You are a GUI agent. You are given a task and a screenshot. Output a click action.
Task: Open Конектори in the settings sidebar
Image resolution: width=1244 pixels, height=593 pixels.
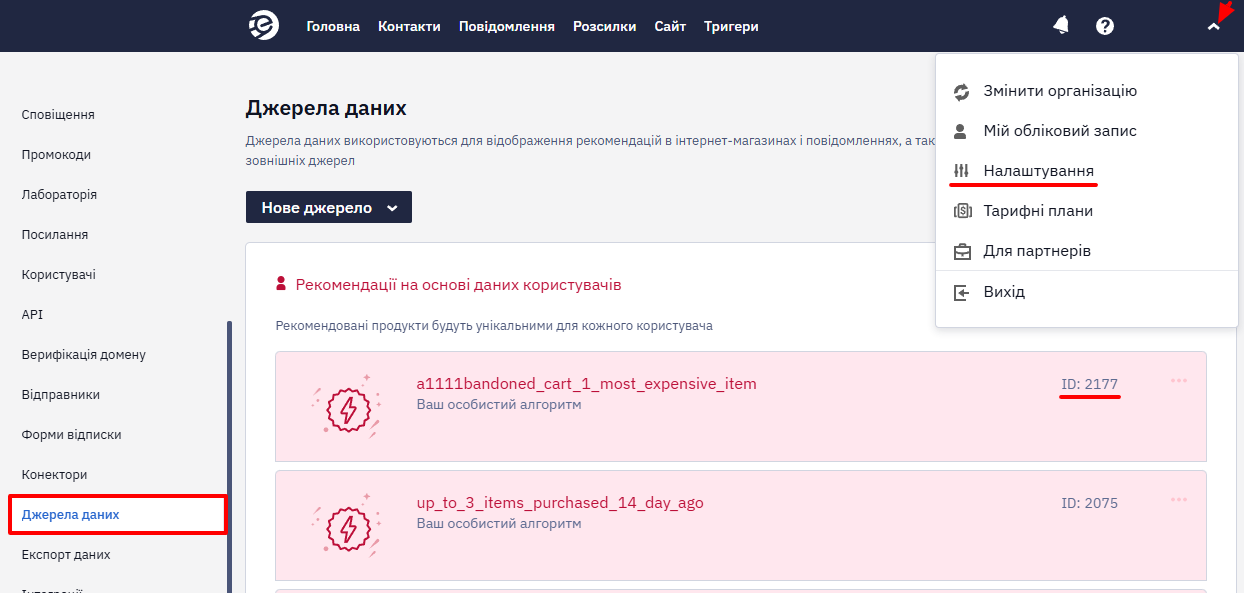click(x=55, y=475)
